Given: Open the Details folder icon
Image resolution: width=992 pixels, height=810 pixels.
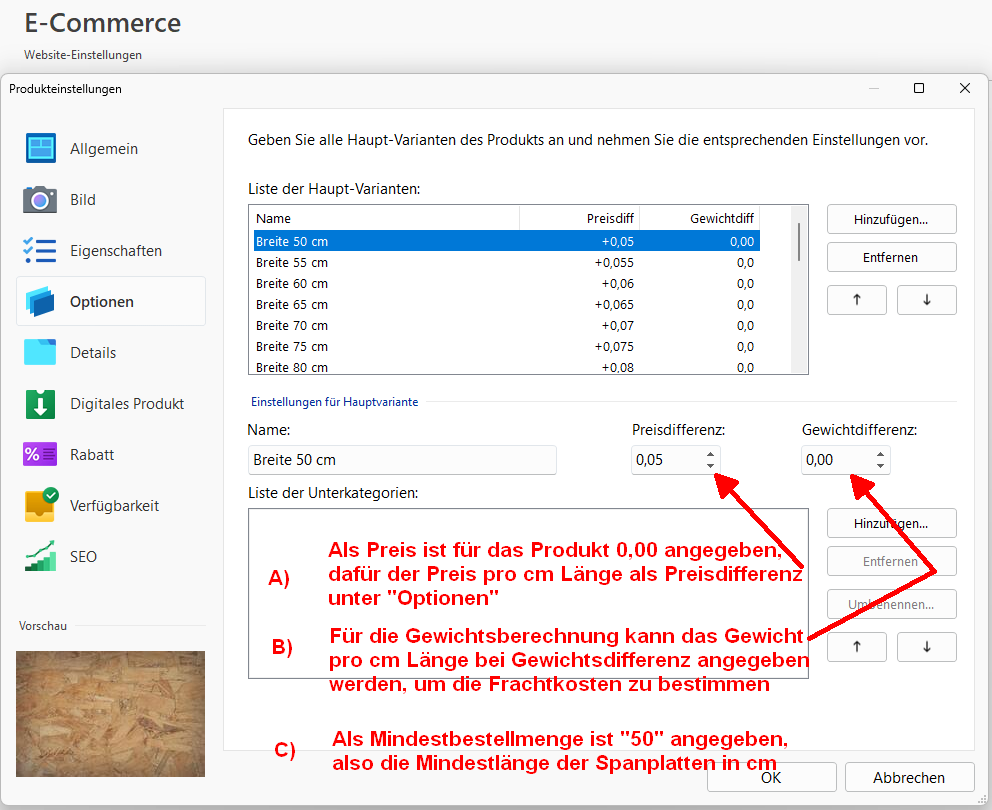Looking at the screenshot, I should click(x=40, y=352).
